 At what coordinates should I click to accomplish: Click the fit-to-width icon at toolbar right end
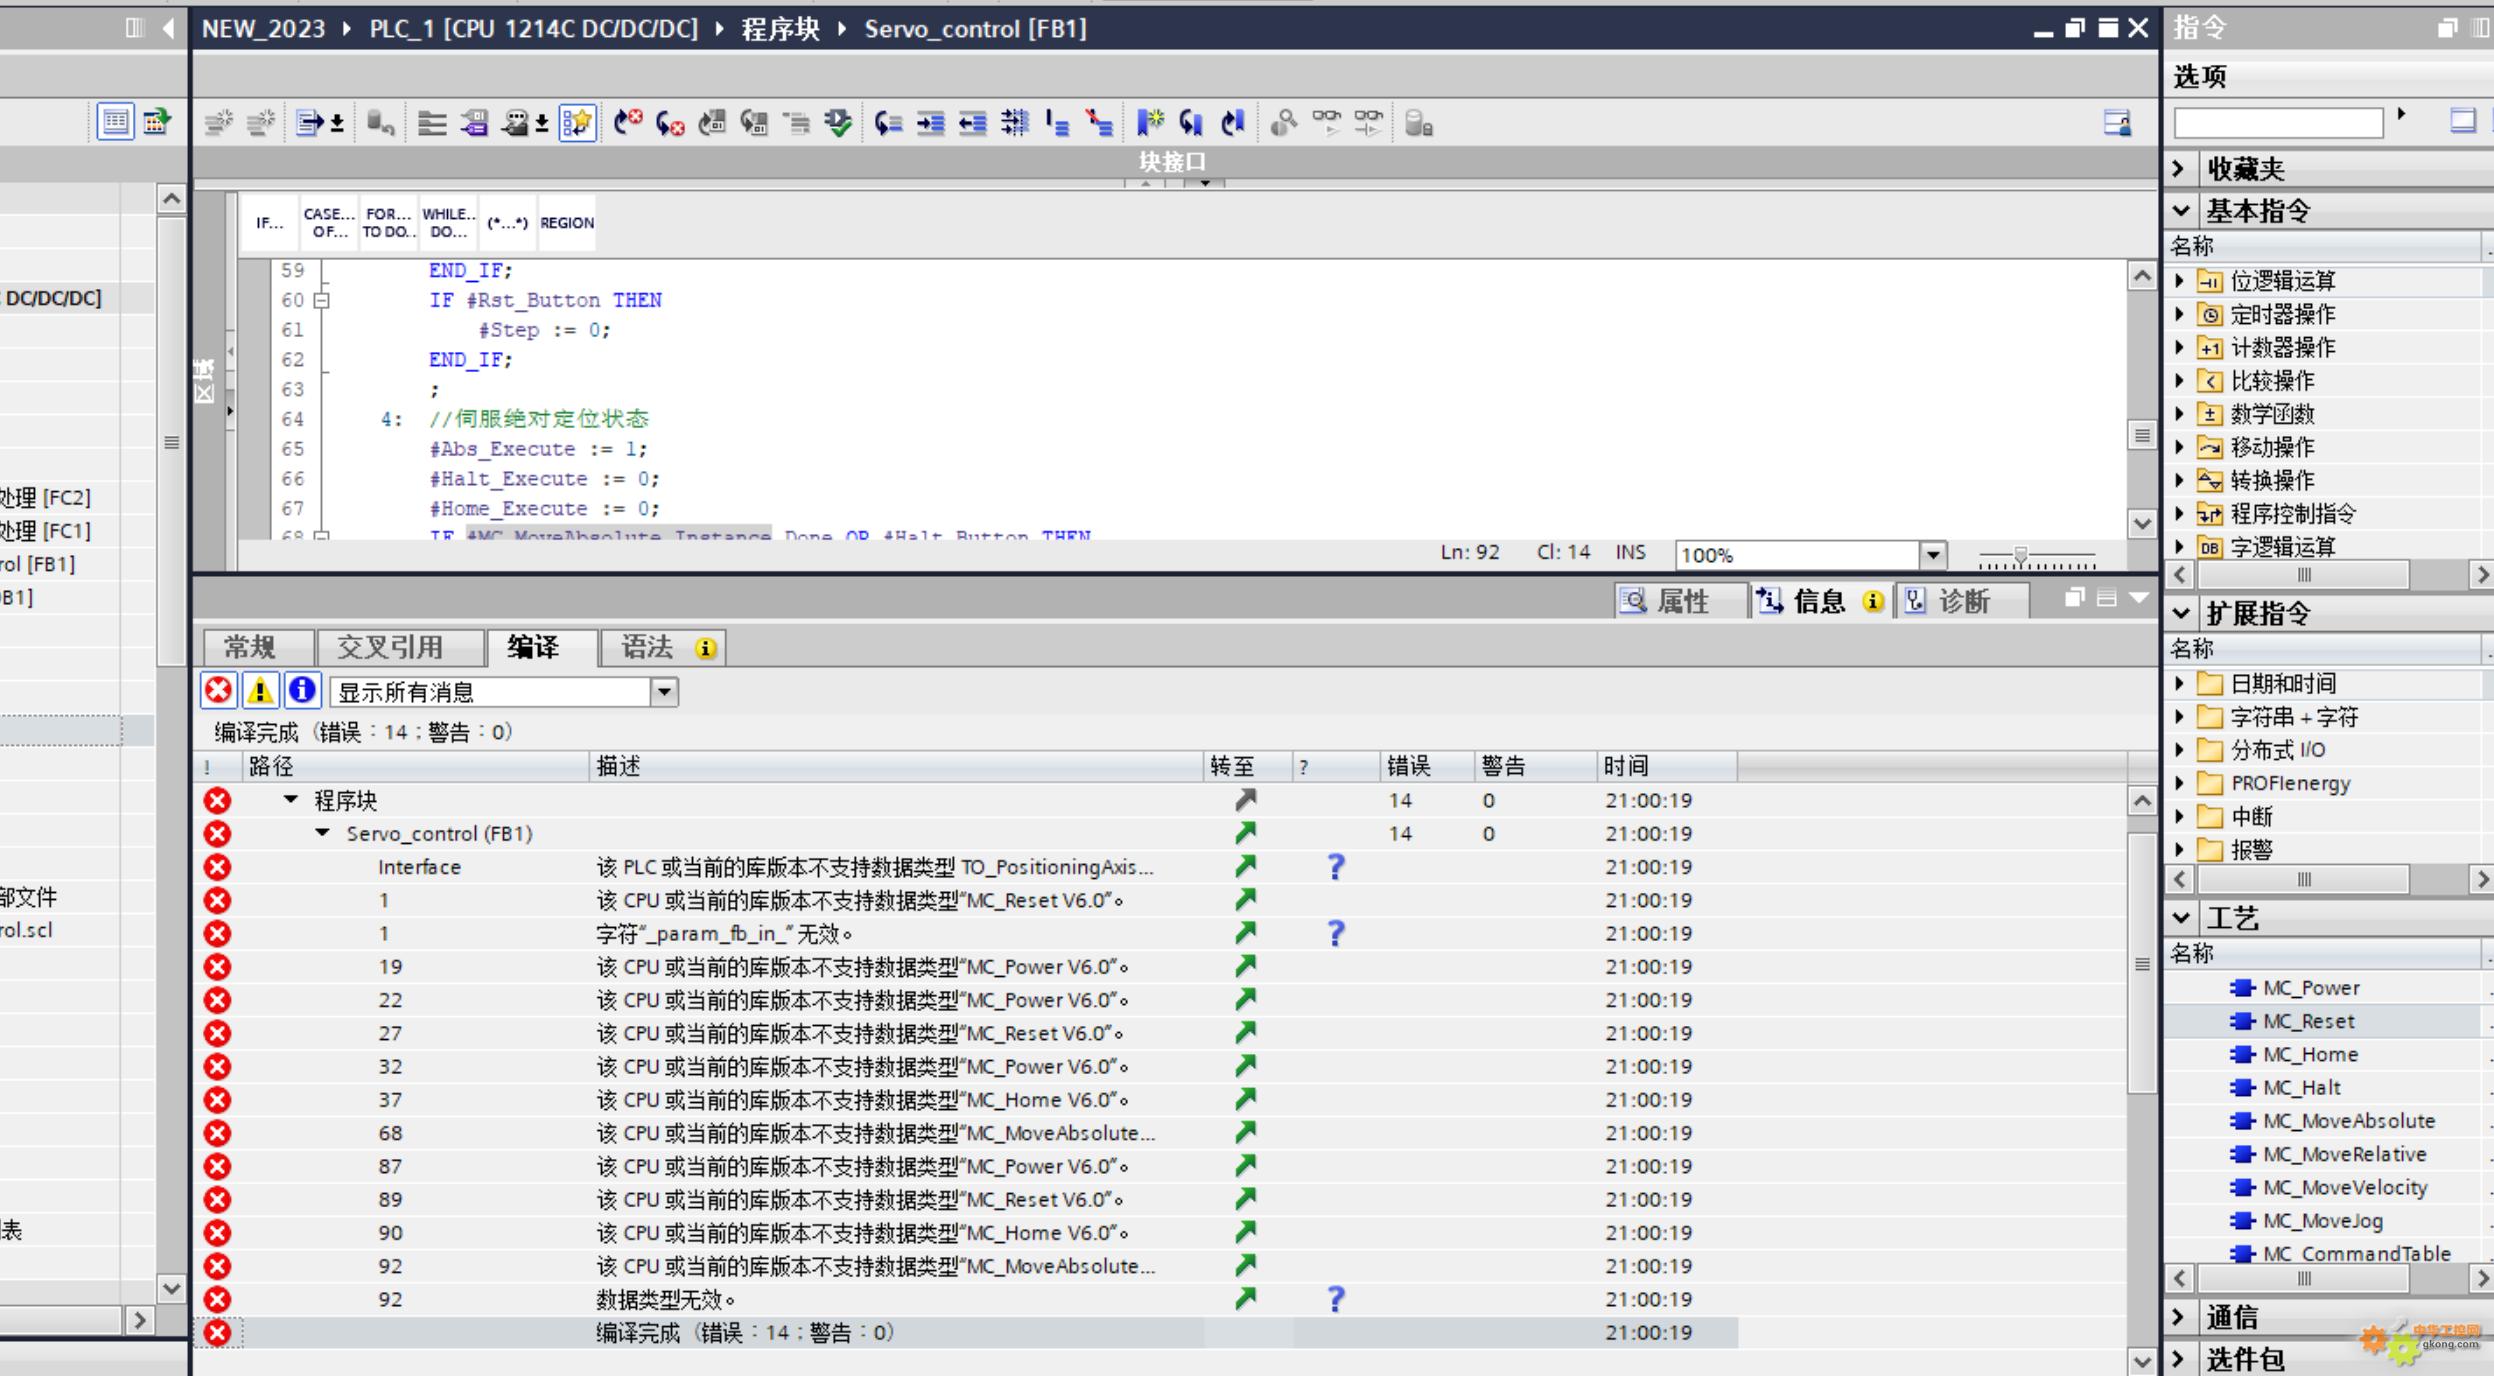click(x=2117, y=123)
